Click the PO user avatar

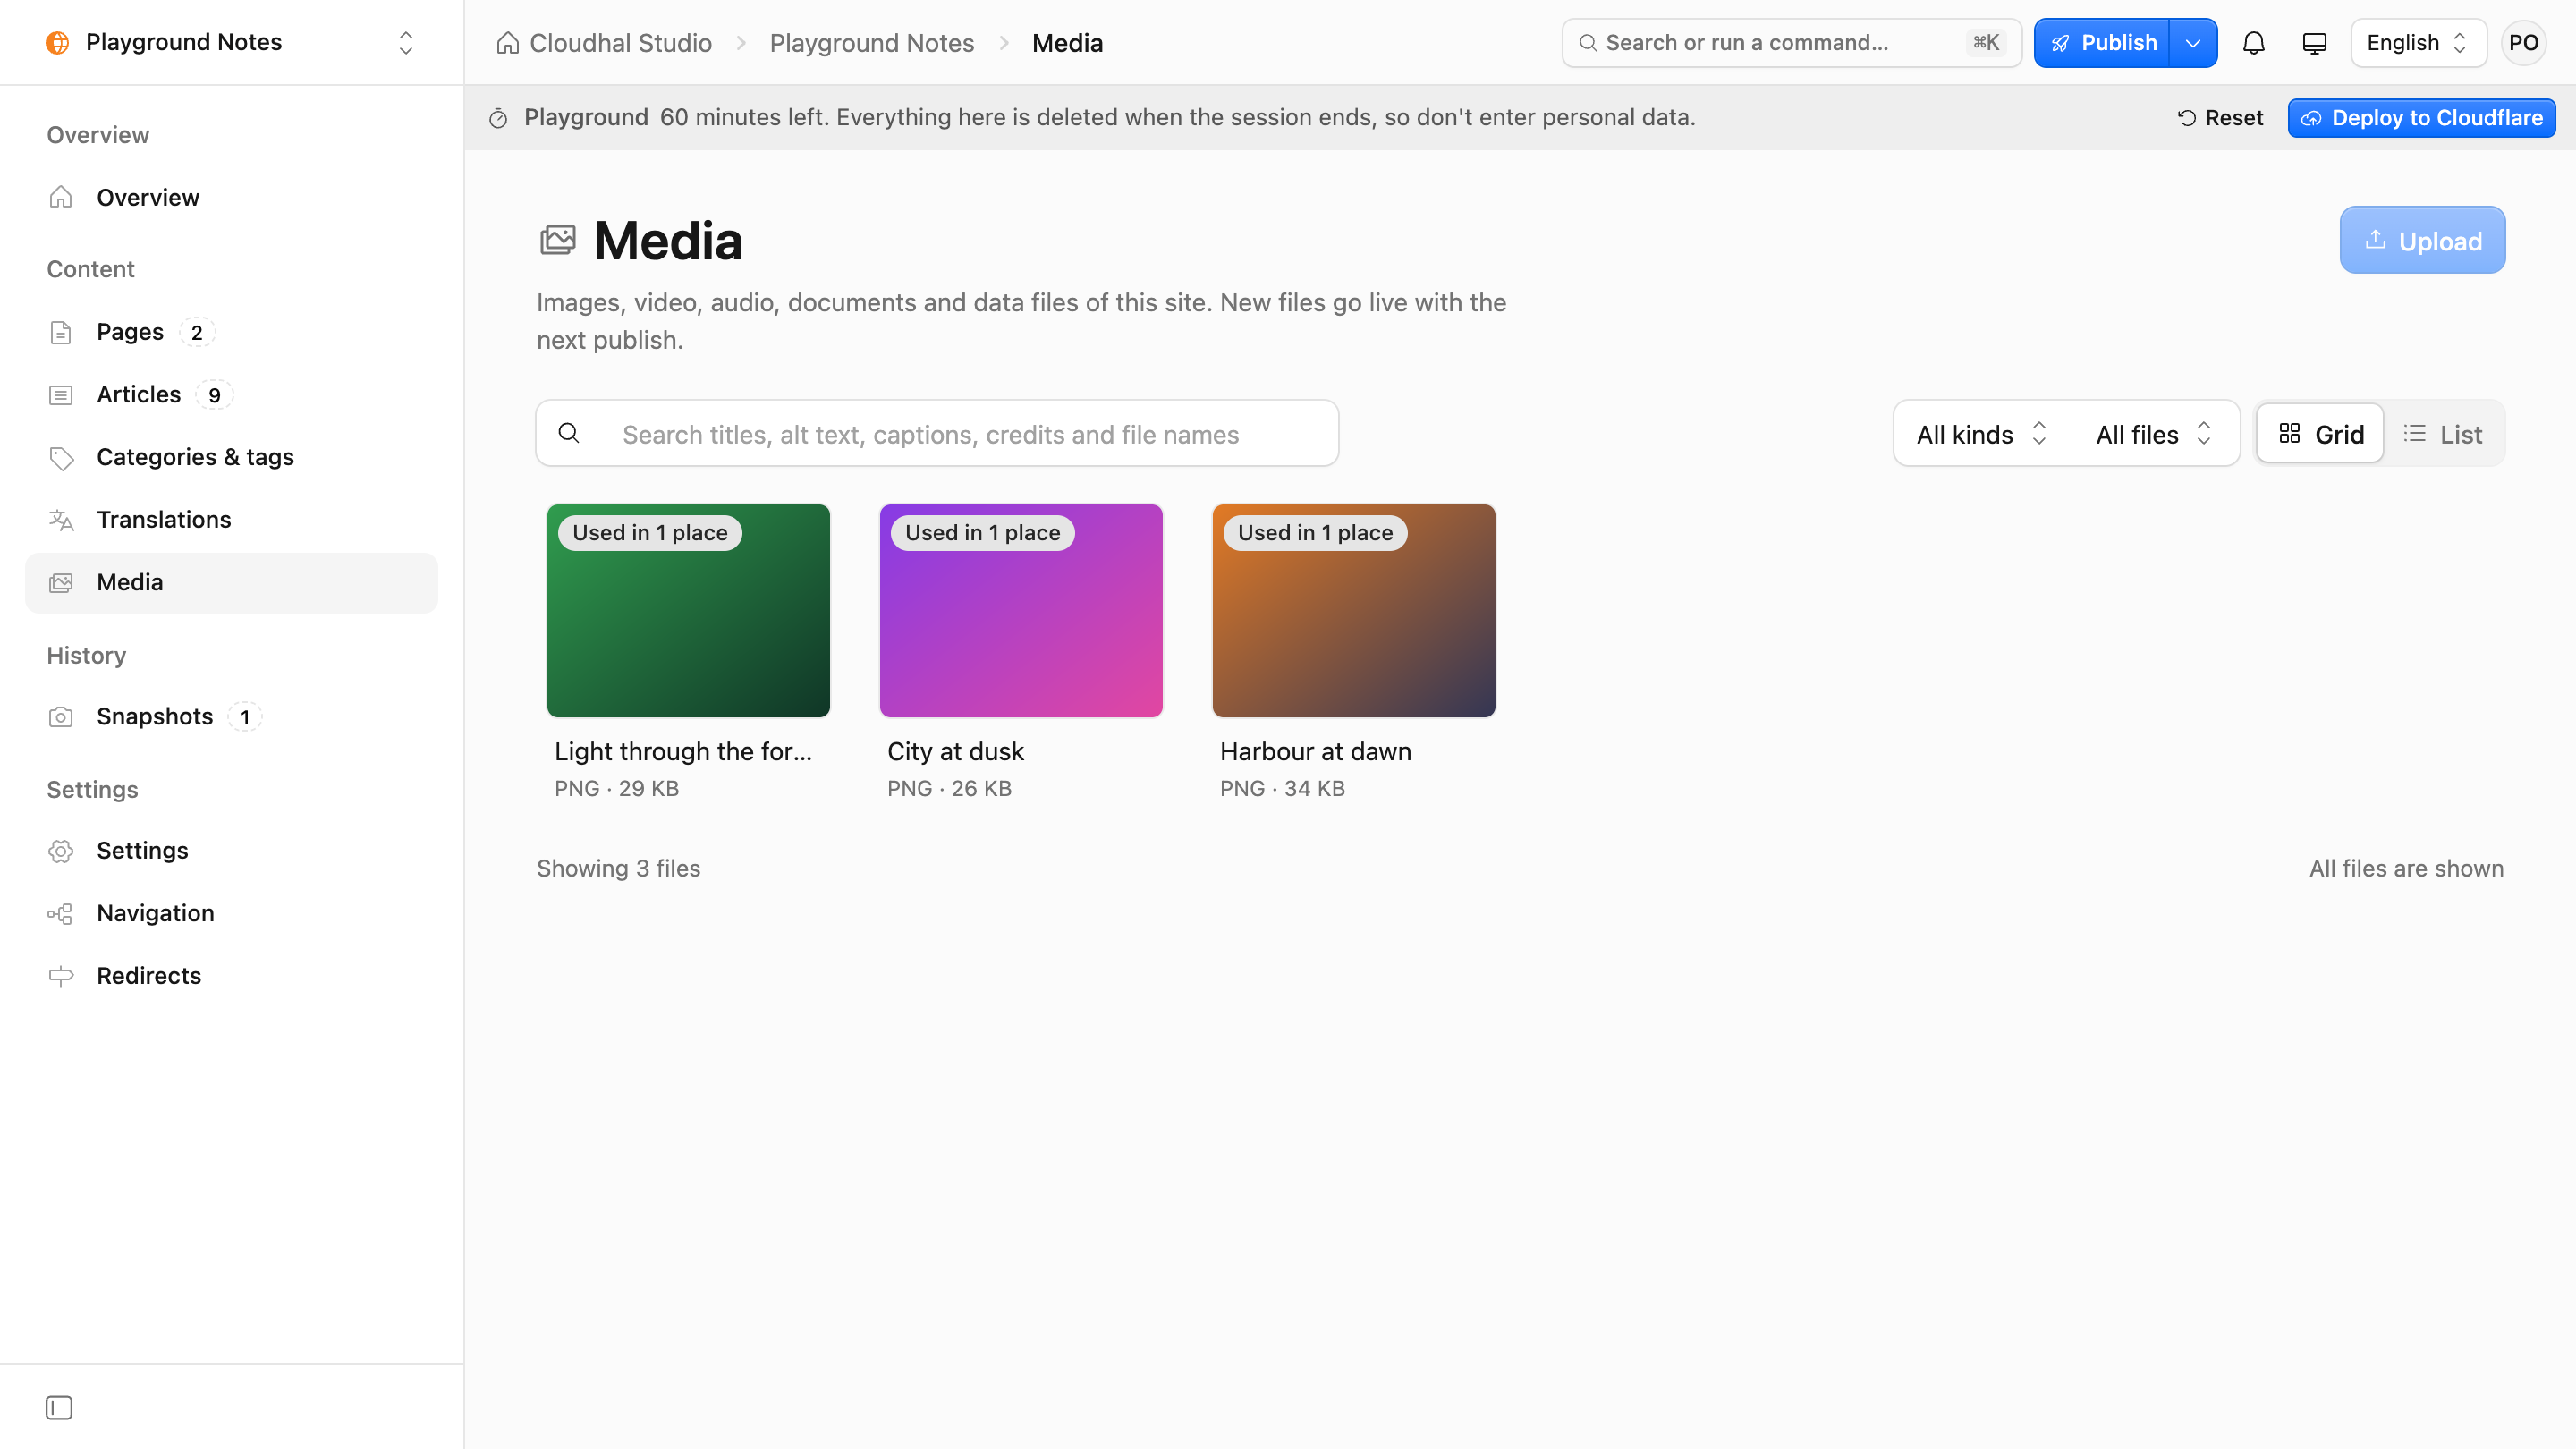pyautogui.click(x=2523, y=43)
